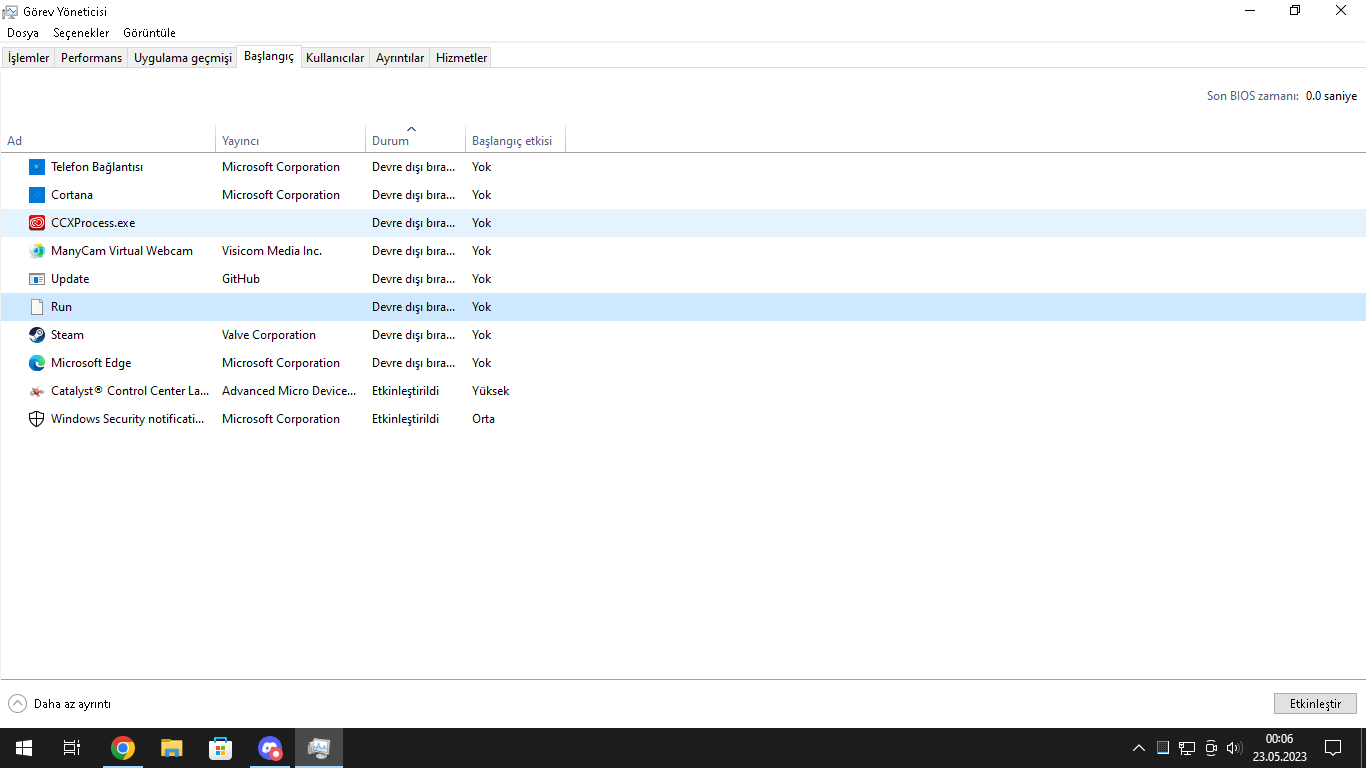The height and width of the screenshot is (768, 1366).
Task: Open the Seçenekler menu
Action: point(81,33)
